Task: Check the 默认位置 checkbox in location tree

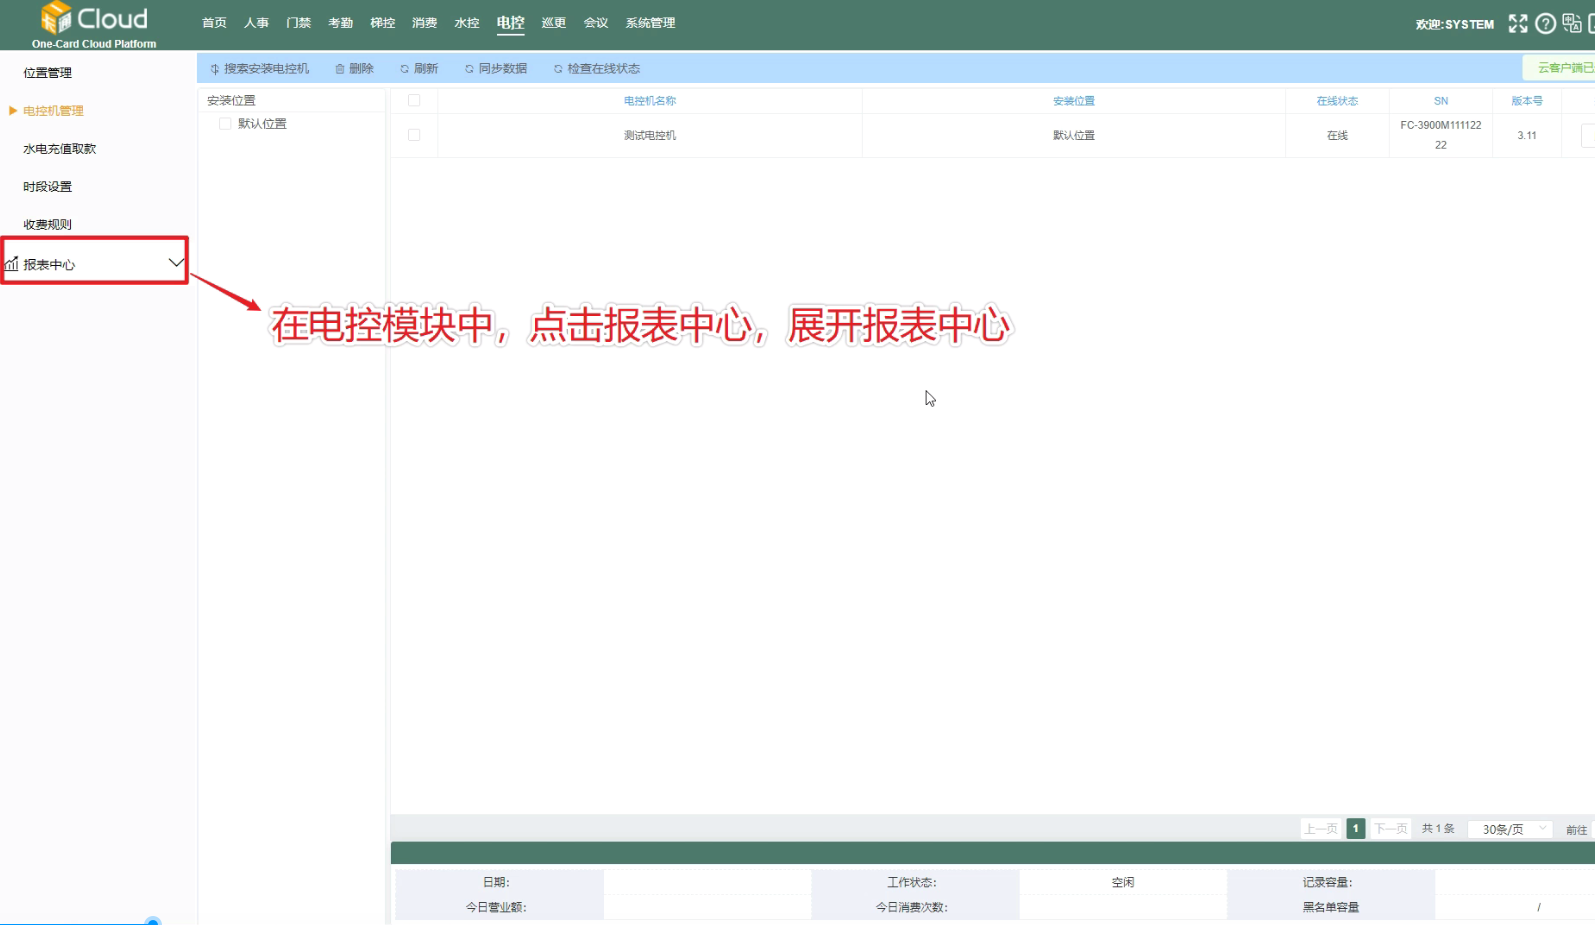Action: coord(225,124)
